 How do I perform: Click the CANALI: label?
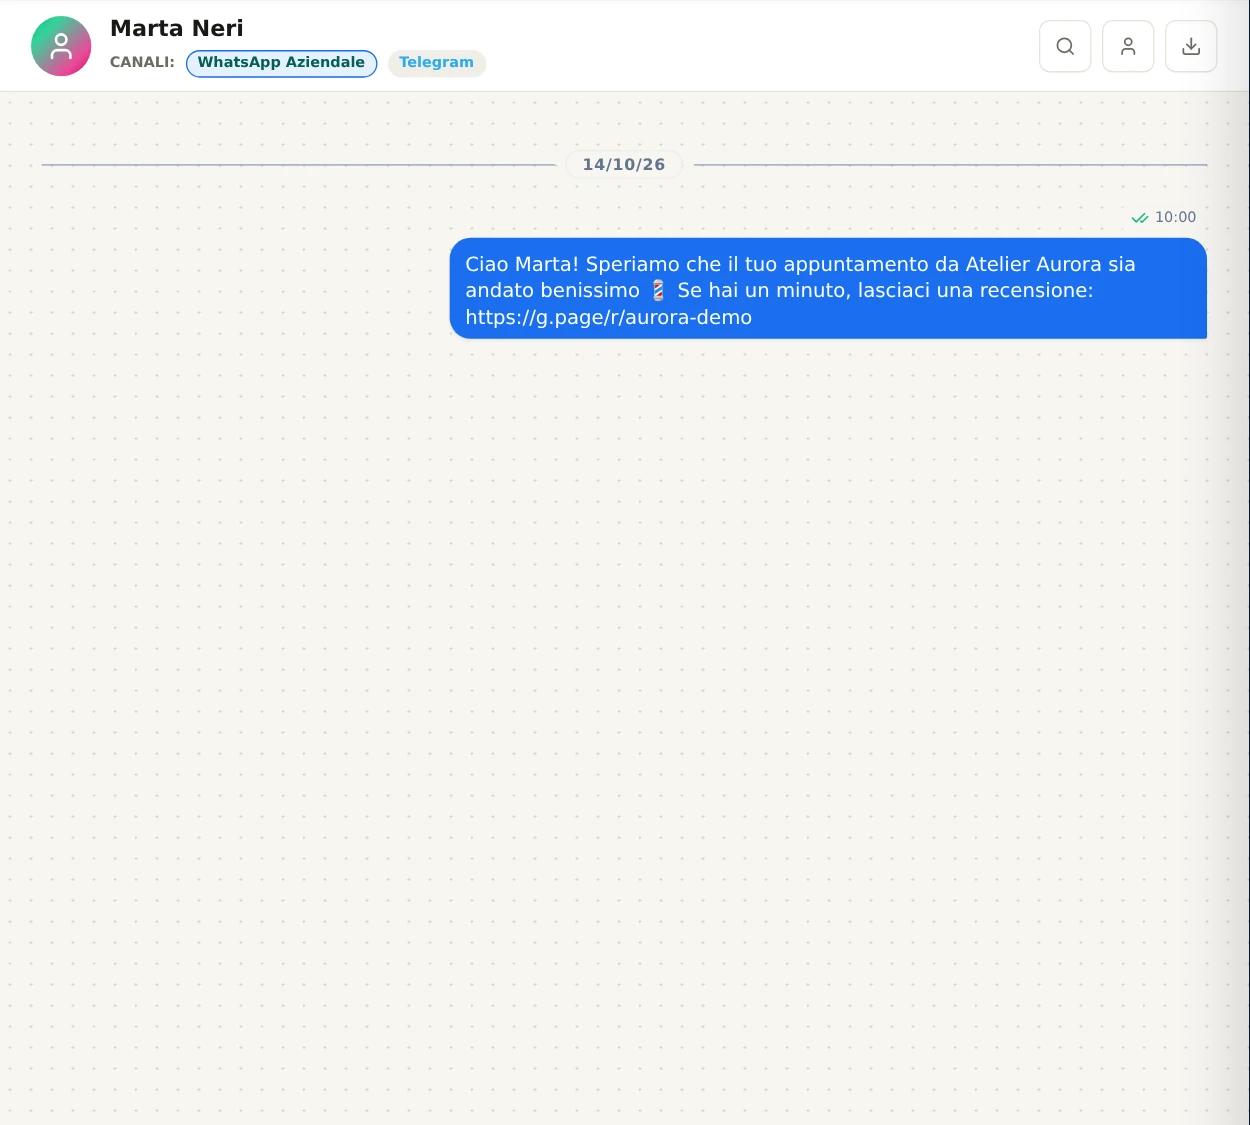pyautogui.click(x=142, y=62)
